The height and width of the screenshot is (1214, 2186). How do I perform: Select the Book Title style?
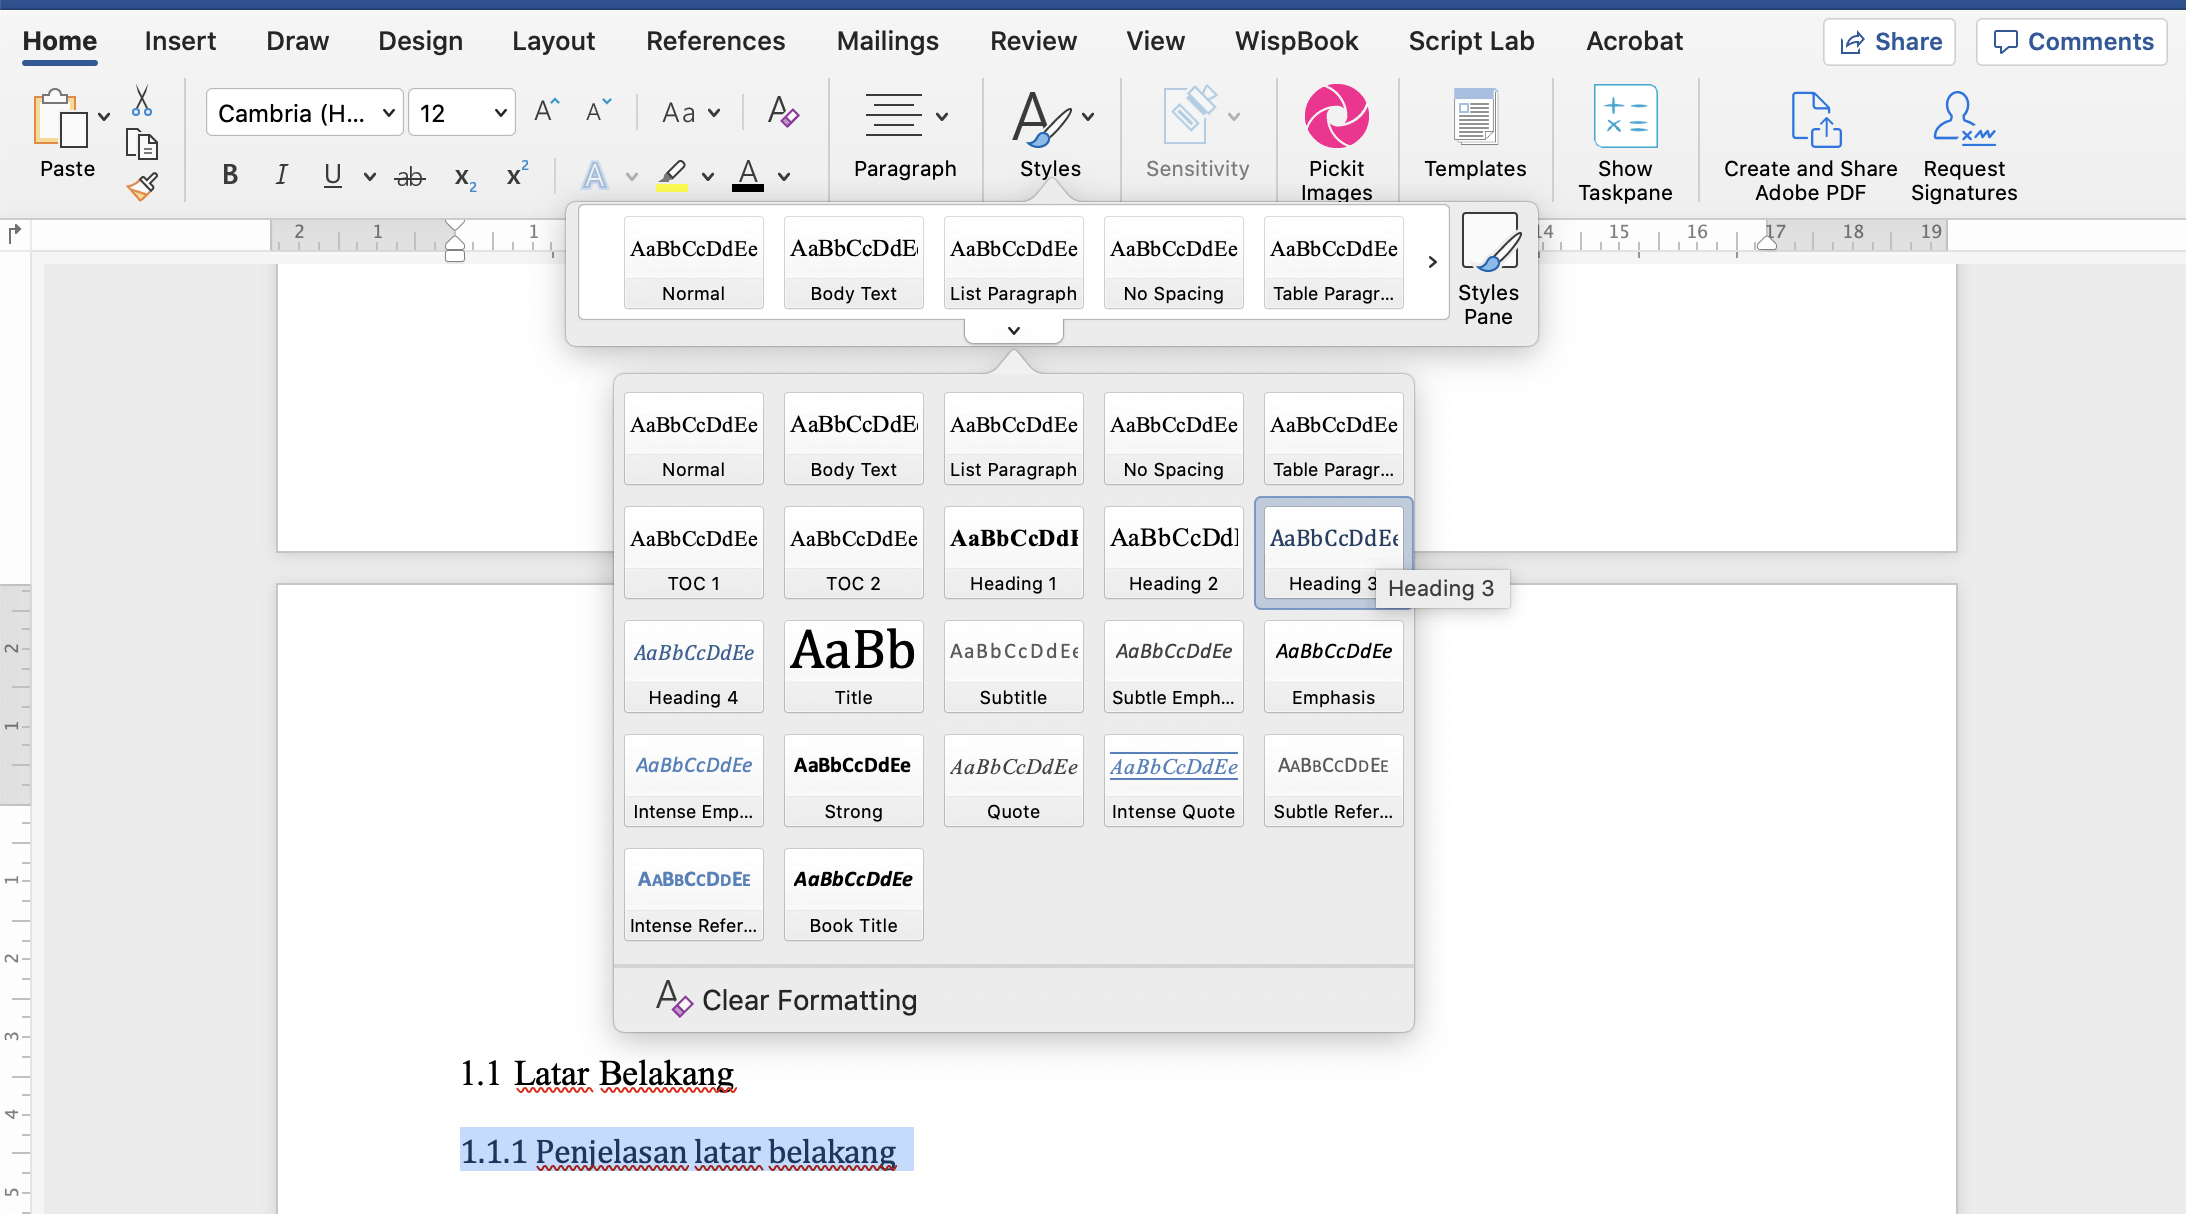click(853, 893)
